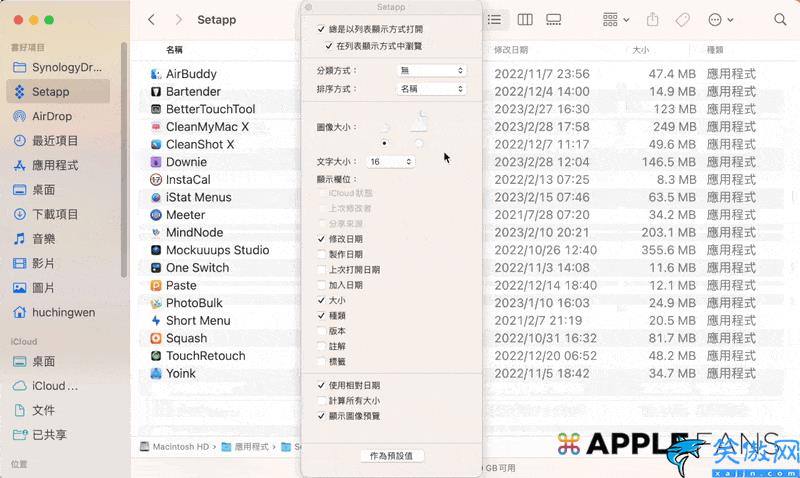Click 應用程式 folder in the path bar
The height and width of the screenshot is (478, 800).
pos(245,447)
